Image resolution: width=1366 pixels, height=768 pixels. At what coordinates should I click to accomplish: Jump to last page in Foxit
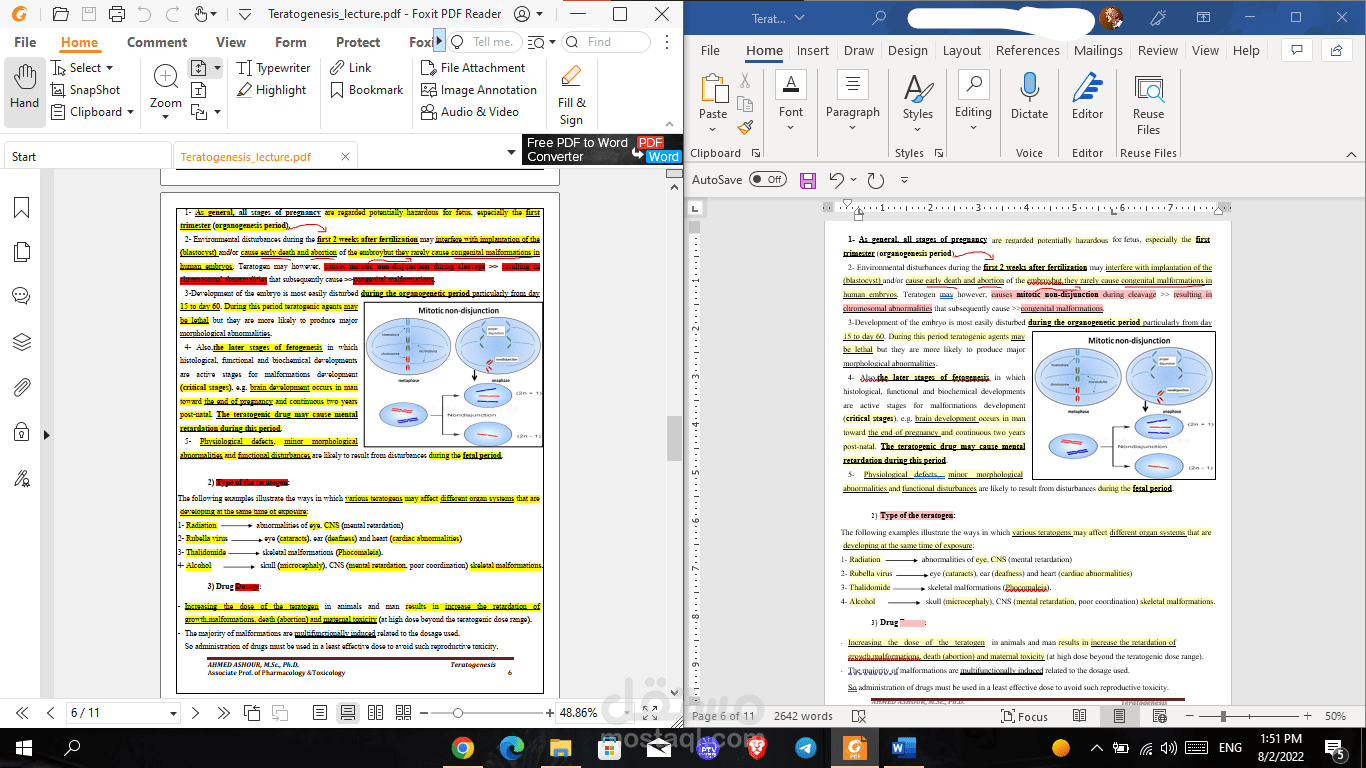(223, 713)
